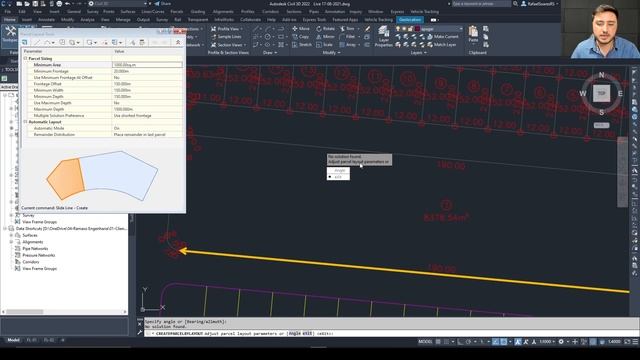The height and width of the screenshot is (360, 640).
Task: Expand the Draw panel flyout
Action: 270,53
